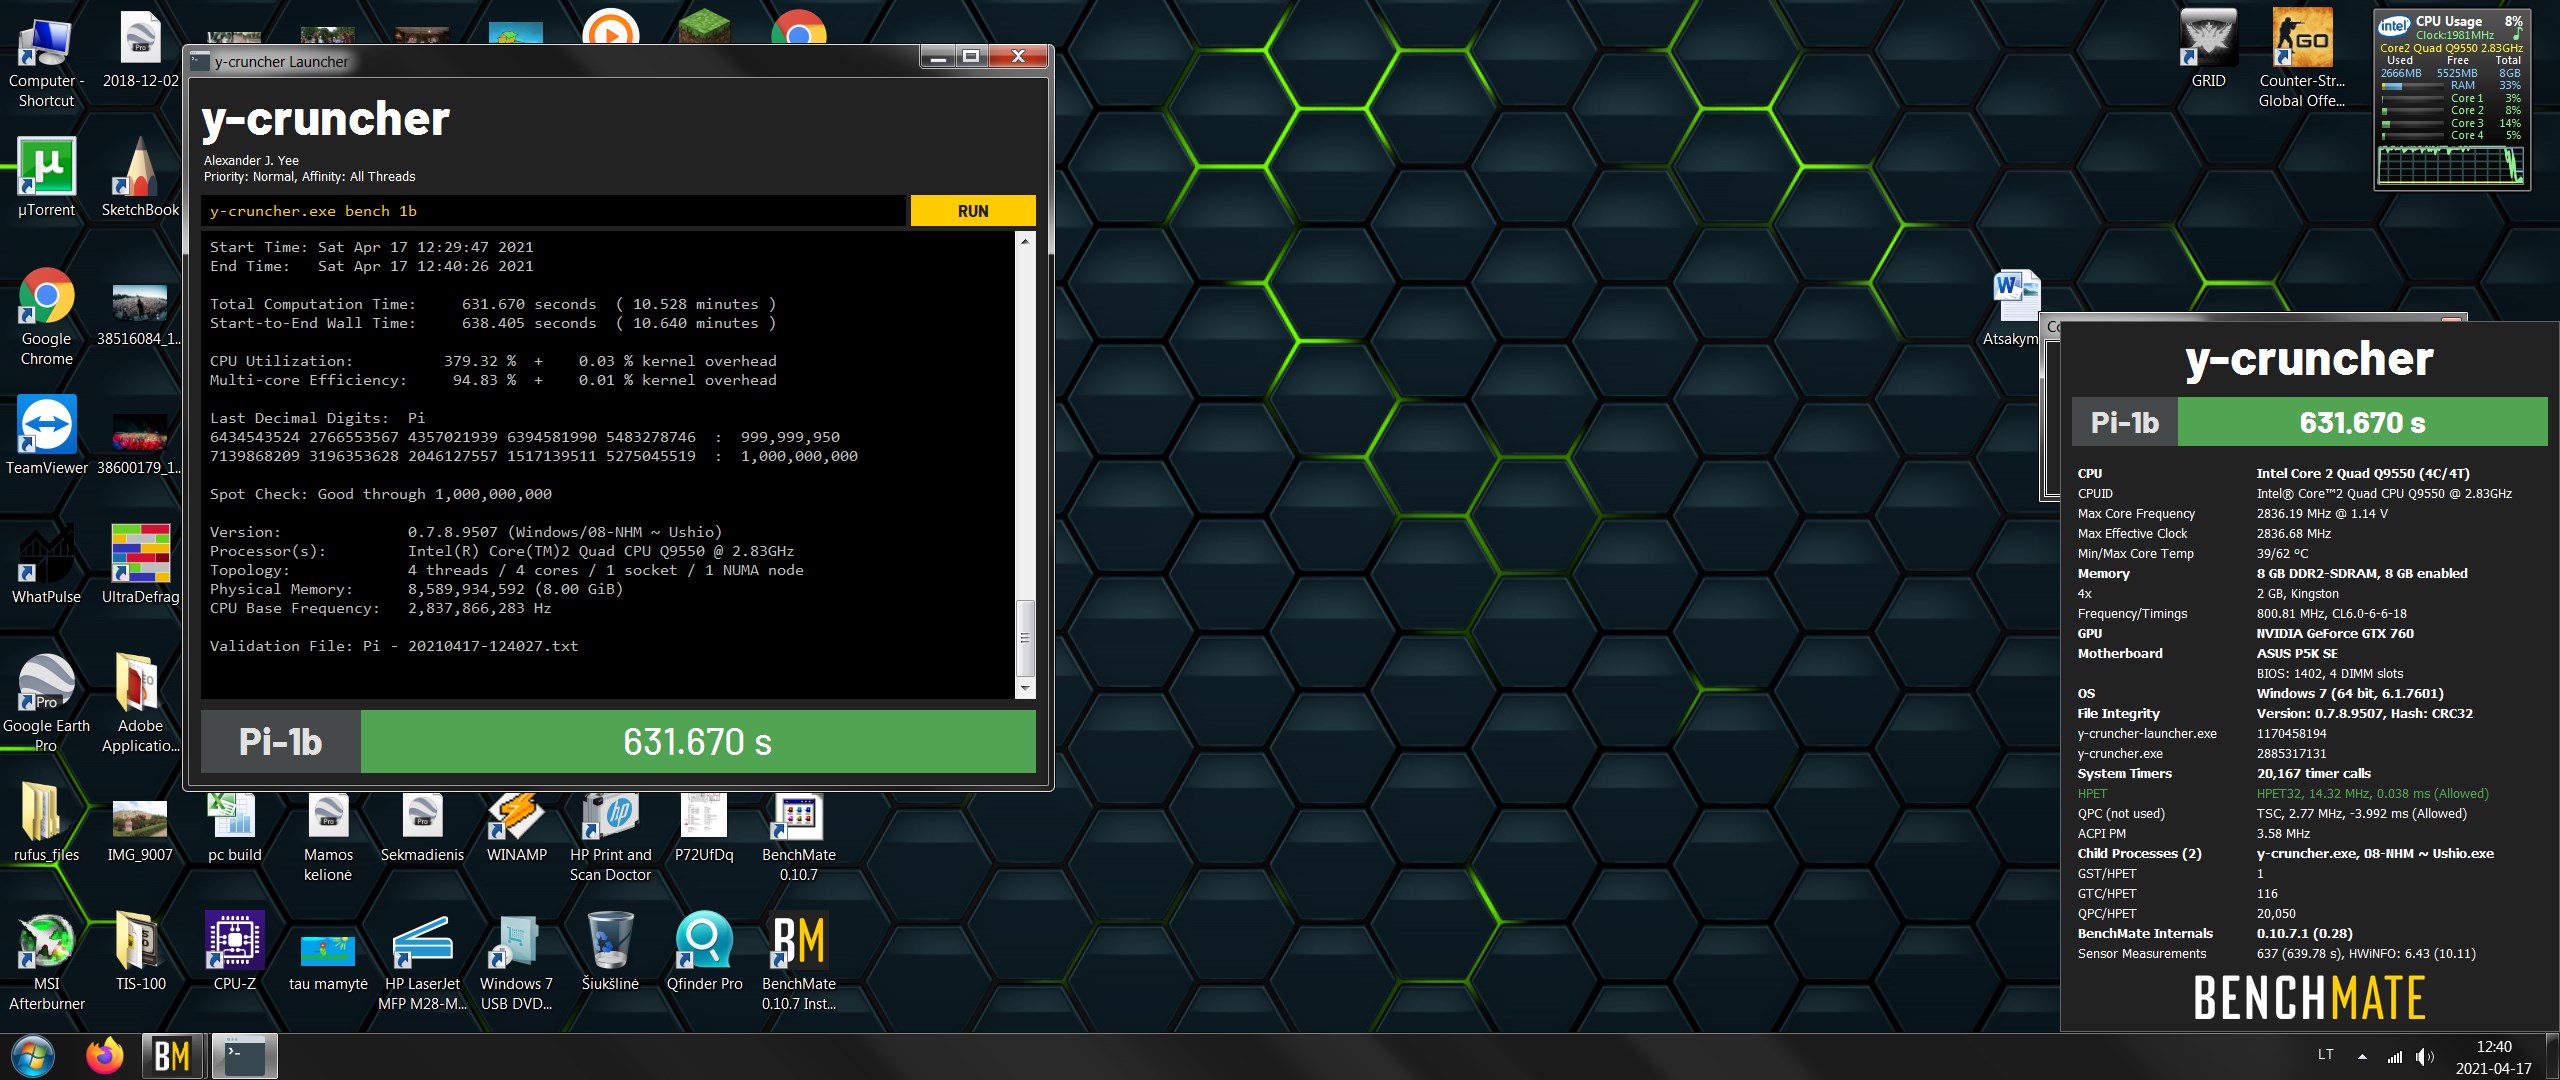Select the Sekmadienis desktop icon

click(x=422, y=826)
